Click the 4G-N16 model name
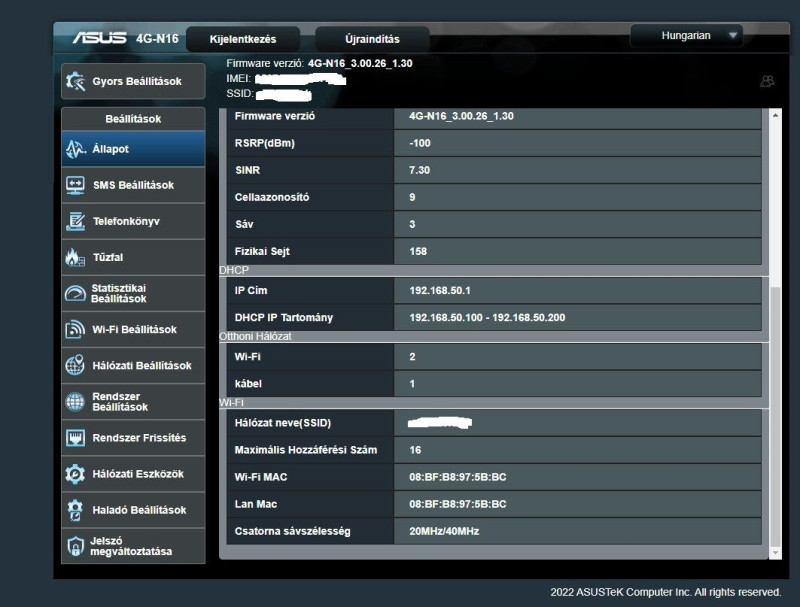The image size is (800, 607). click(x=157, y=39)
